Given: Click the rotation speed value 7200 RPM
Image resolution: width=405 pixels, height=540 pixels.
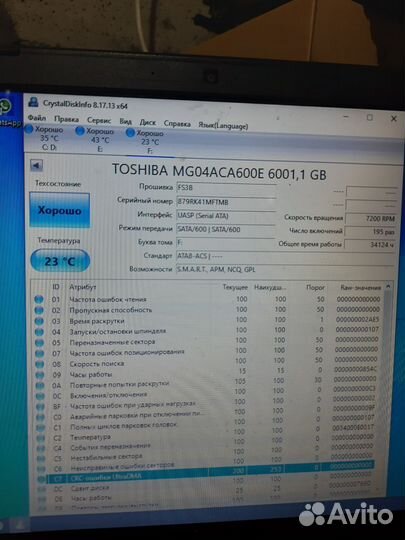Looking at the screenshot, I should click(x=370, y=218).
